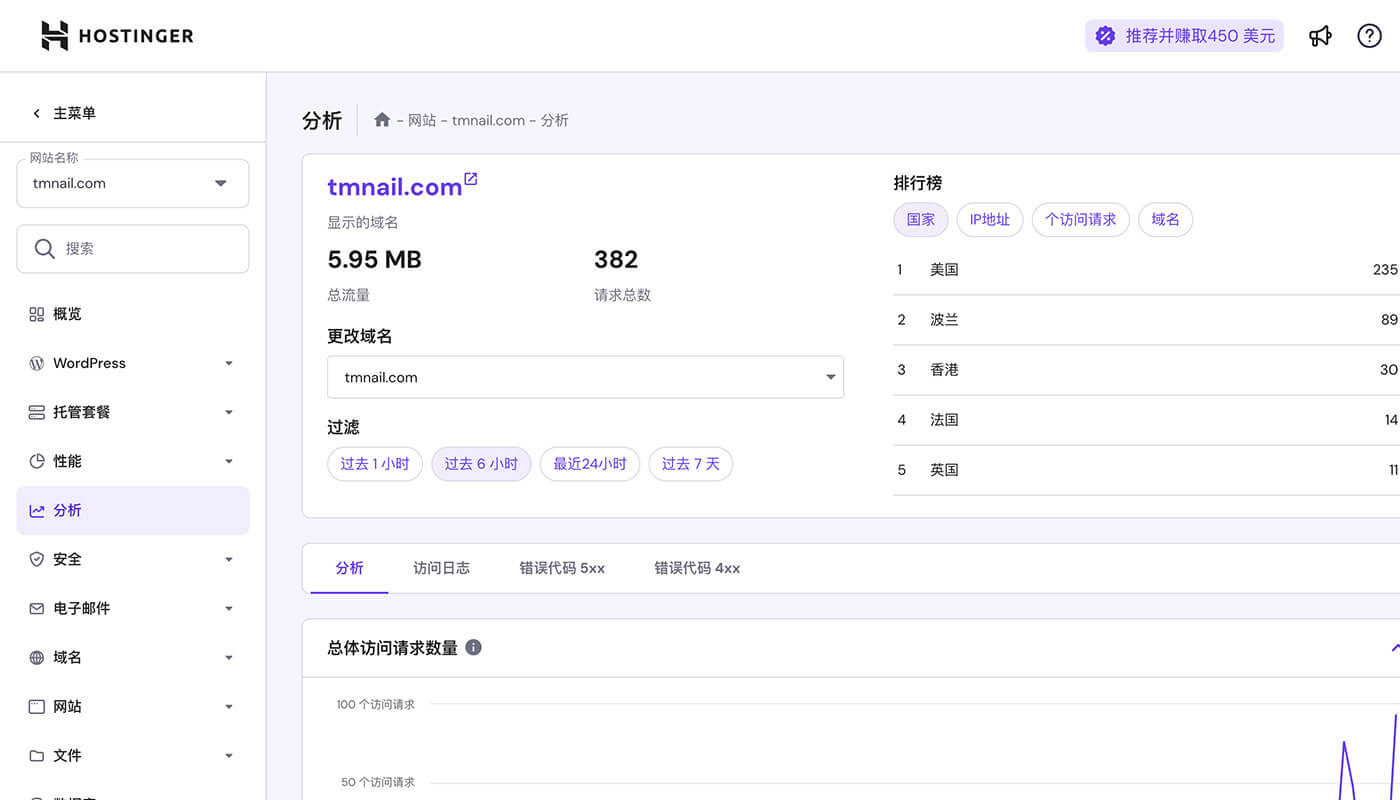Click the 分析 chart line icon in sidebar
Image resolution: width=1400 pixels, height=800 pixels.
pos(37,510)
